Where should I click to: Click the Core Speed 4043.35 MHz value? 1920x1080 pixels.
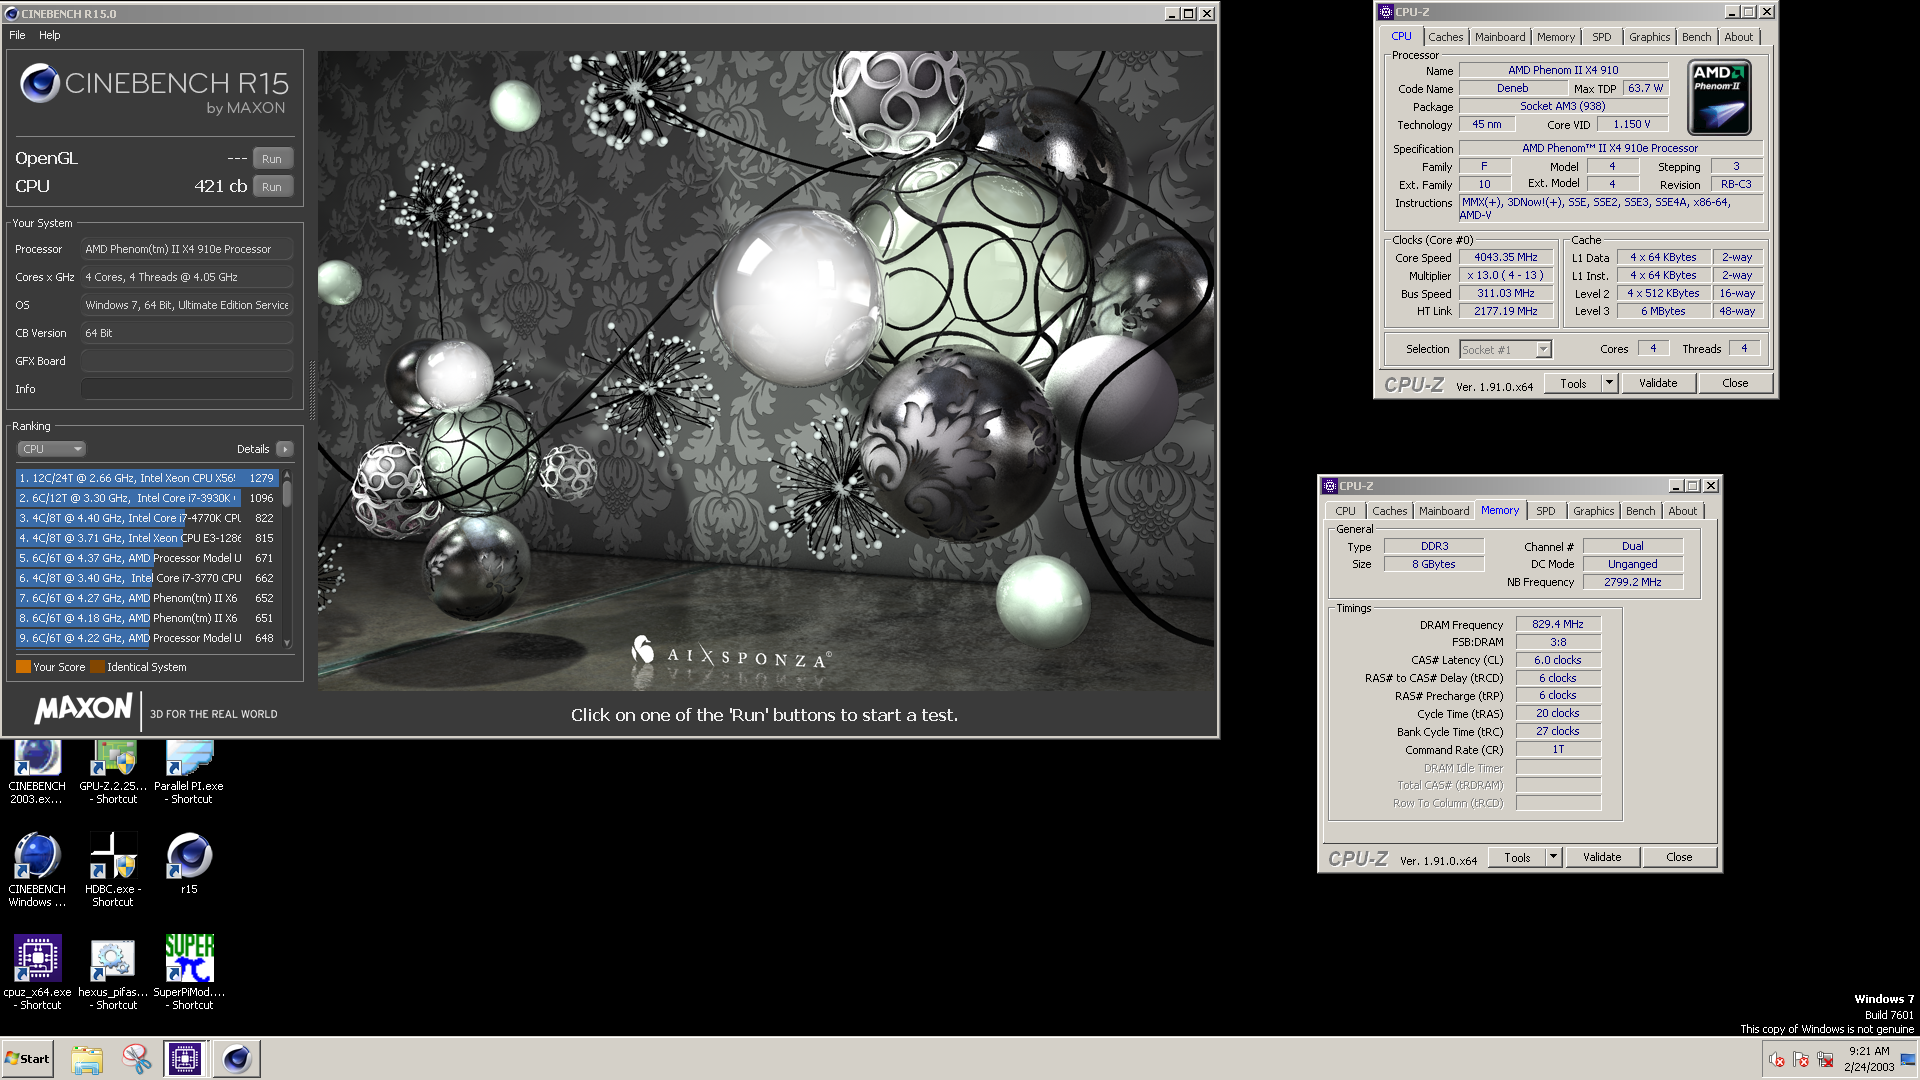point(1505,257)
